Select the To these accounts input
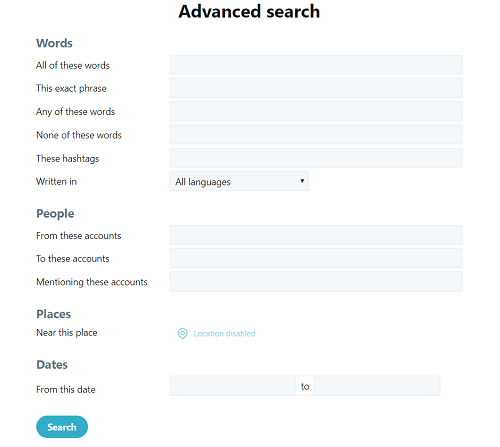Screen dimensions: 500x447 [x=316, y=258]
